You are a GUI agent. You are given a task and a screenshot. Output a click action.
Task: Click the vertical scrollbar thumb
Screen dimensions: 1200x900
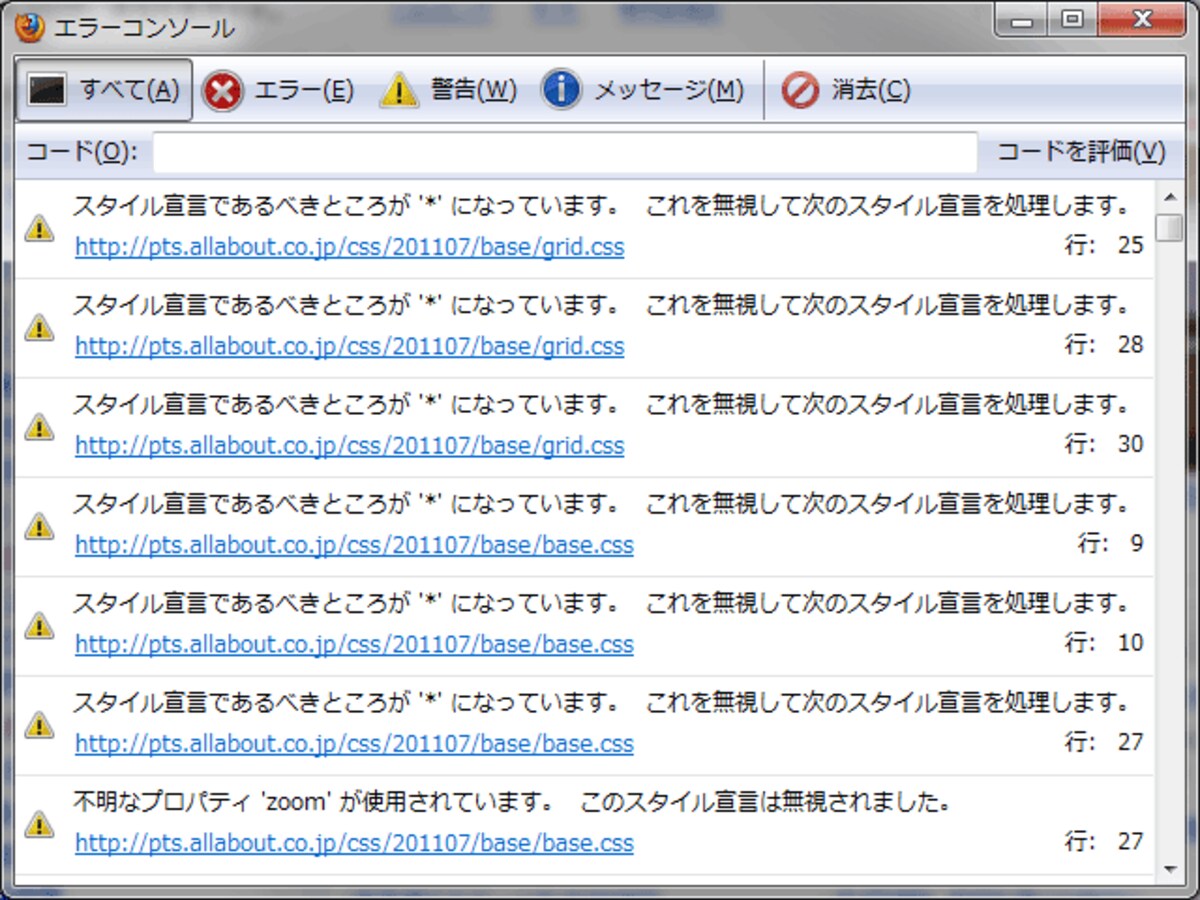click(1168, 227)
